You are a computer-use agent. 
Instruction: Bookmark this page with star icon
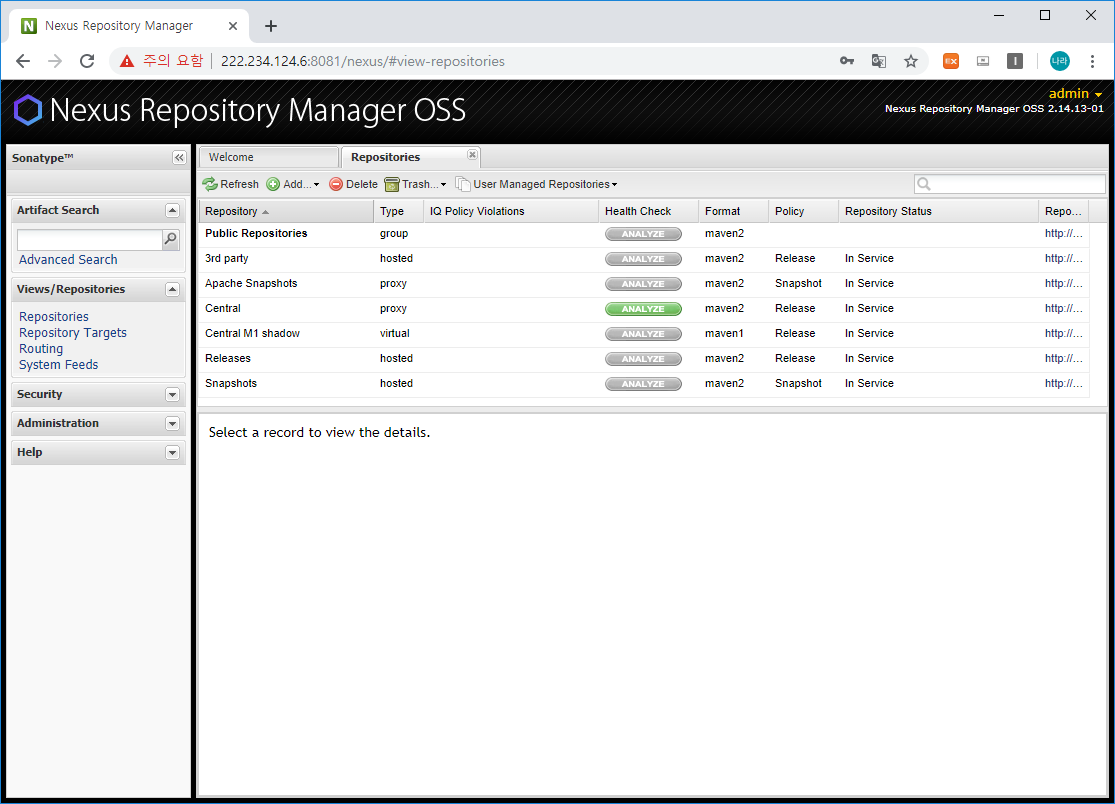click(x=911, y=61)
